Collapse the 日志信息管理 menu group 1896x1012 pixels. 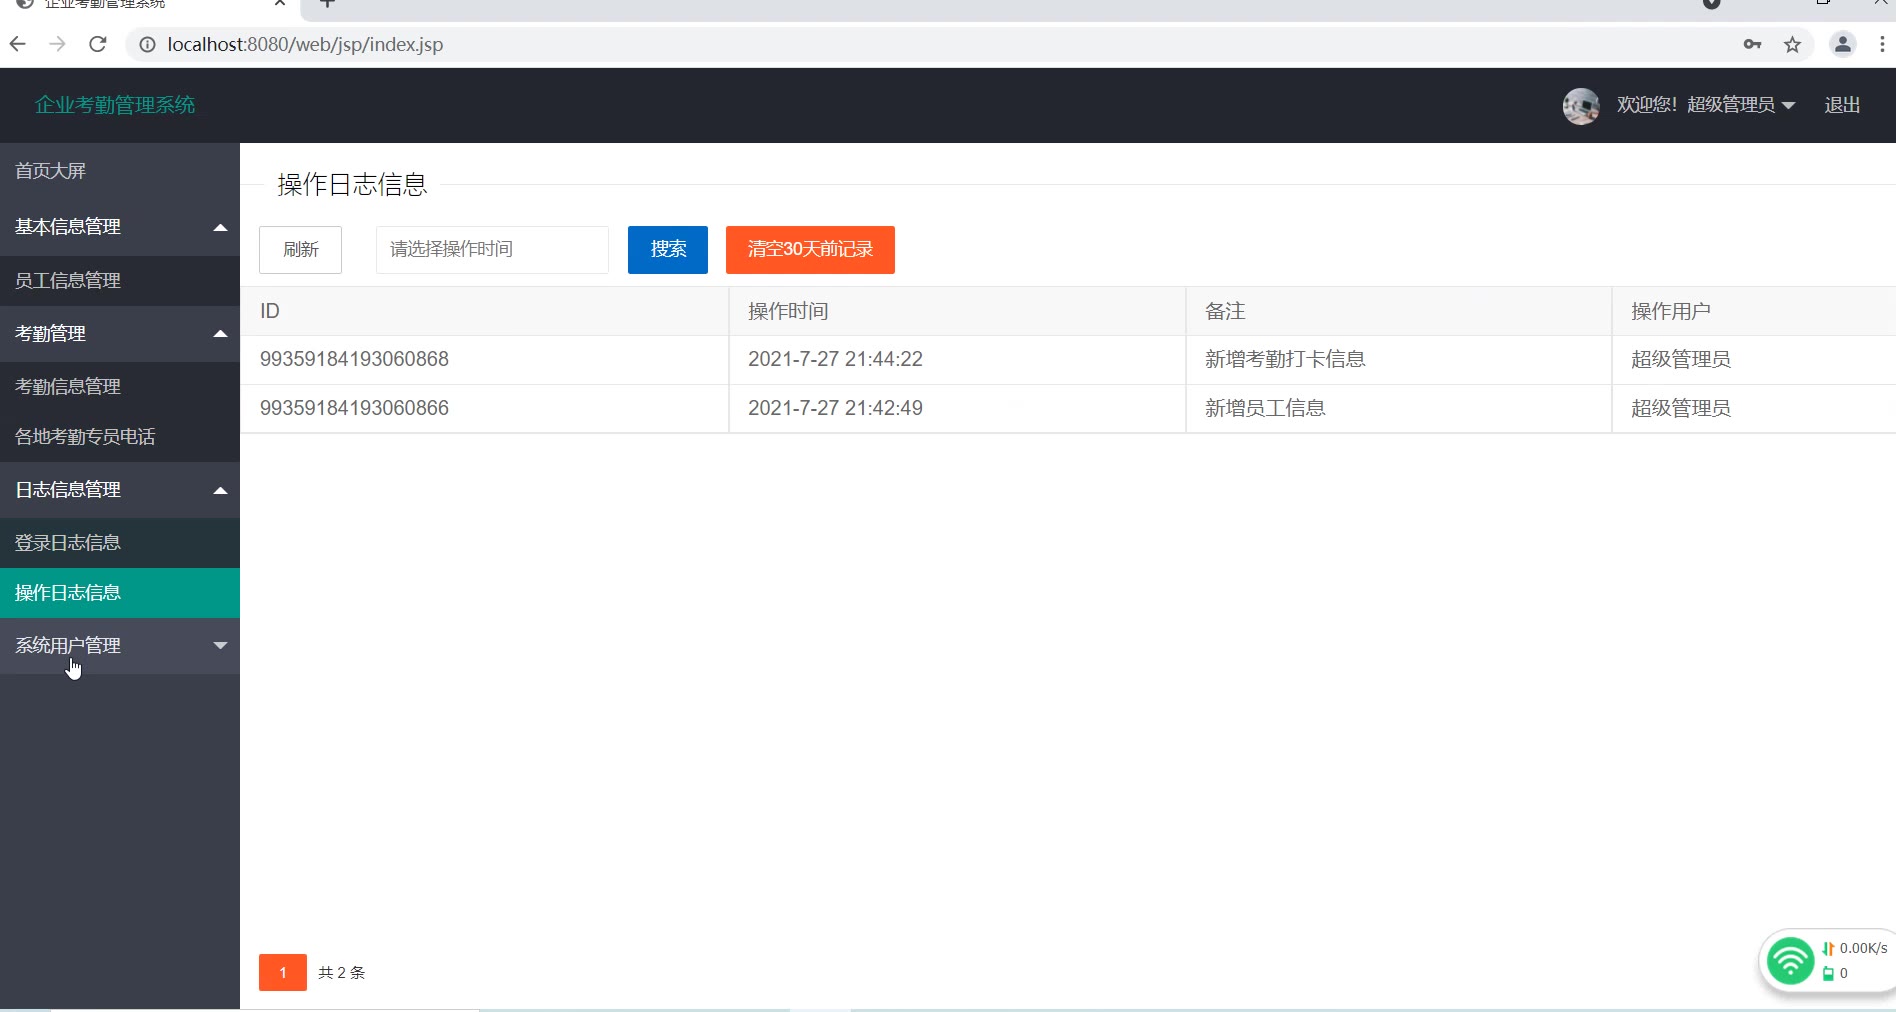120,490
